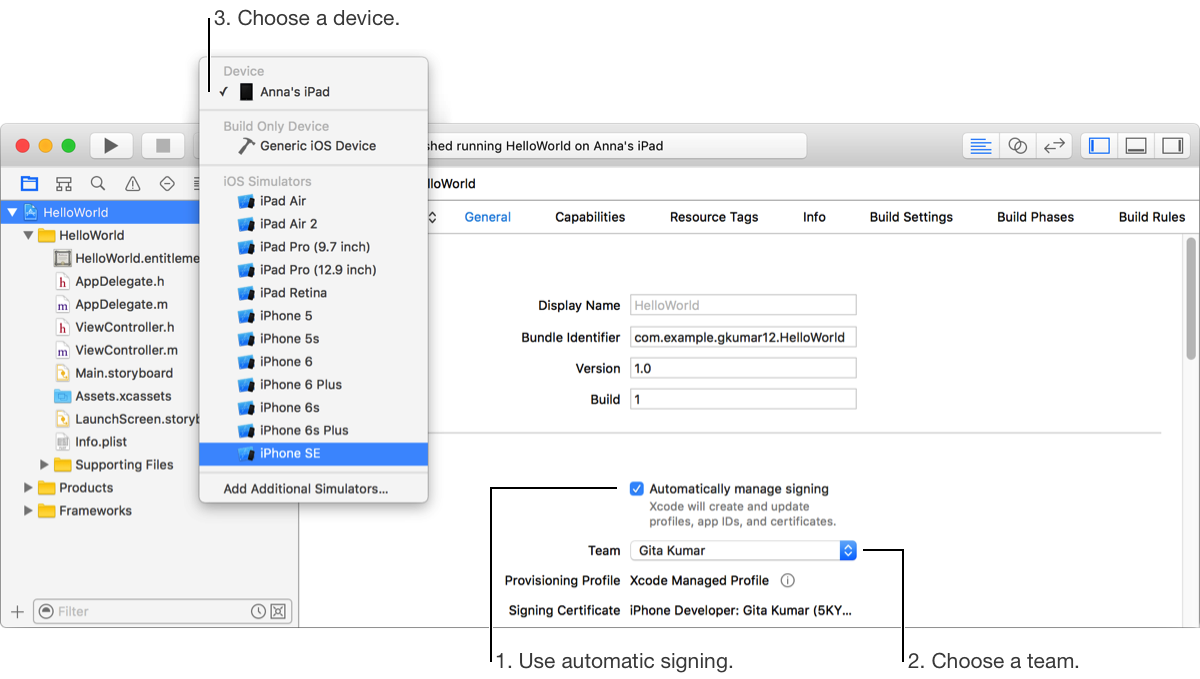Show the Project navigator folder icon
Image resolution: width=1200 pixels, height=679 pixels.
(x=29, y=183)
